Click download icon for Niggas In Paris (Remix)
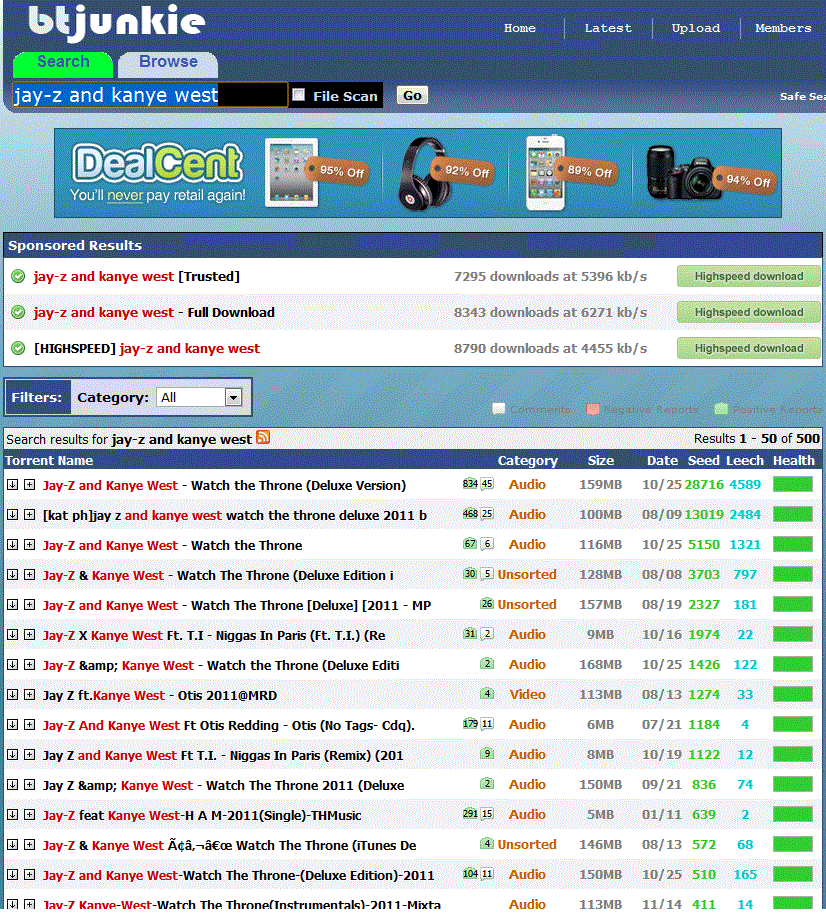The width and height of the screenshot is (826, 916). (x=11, y=754)
